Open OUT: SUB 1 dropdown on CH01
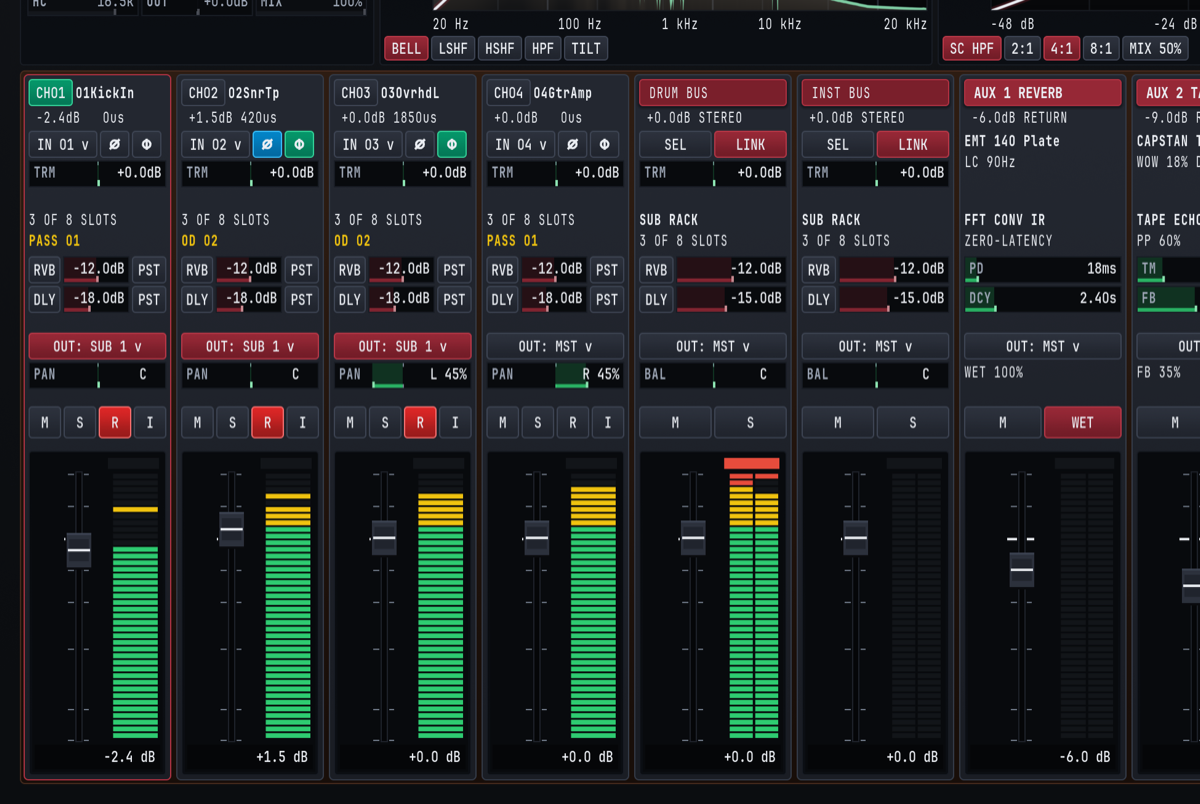Screen dimensions: 1200x804 coord(98,346)
